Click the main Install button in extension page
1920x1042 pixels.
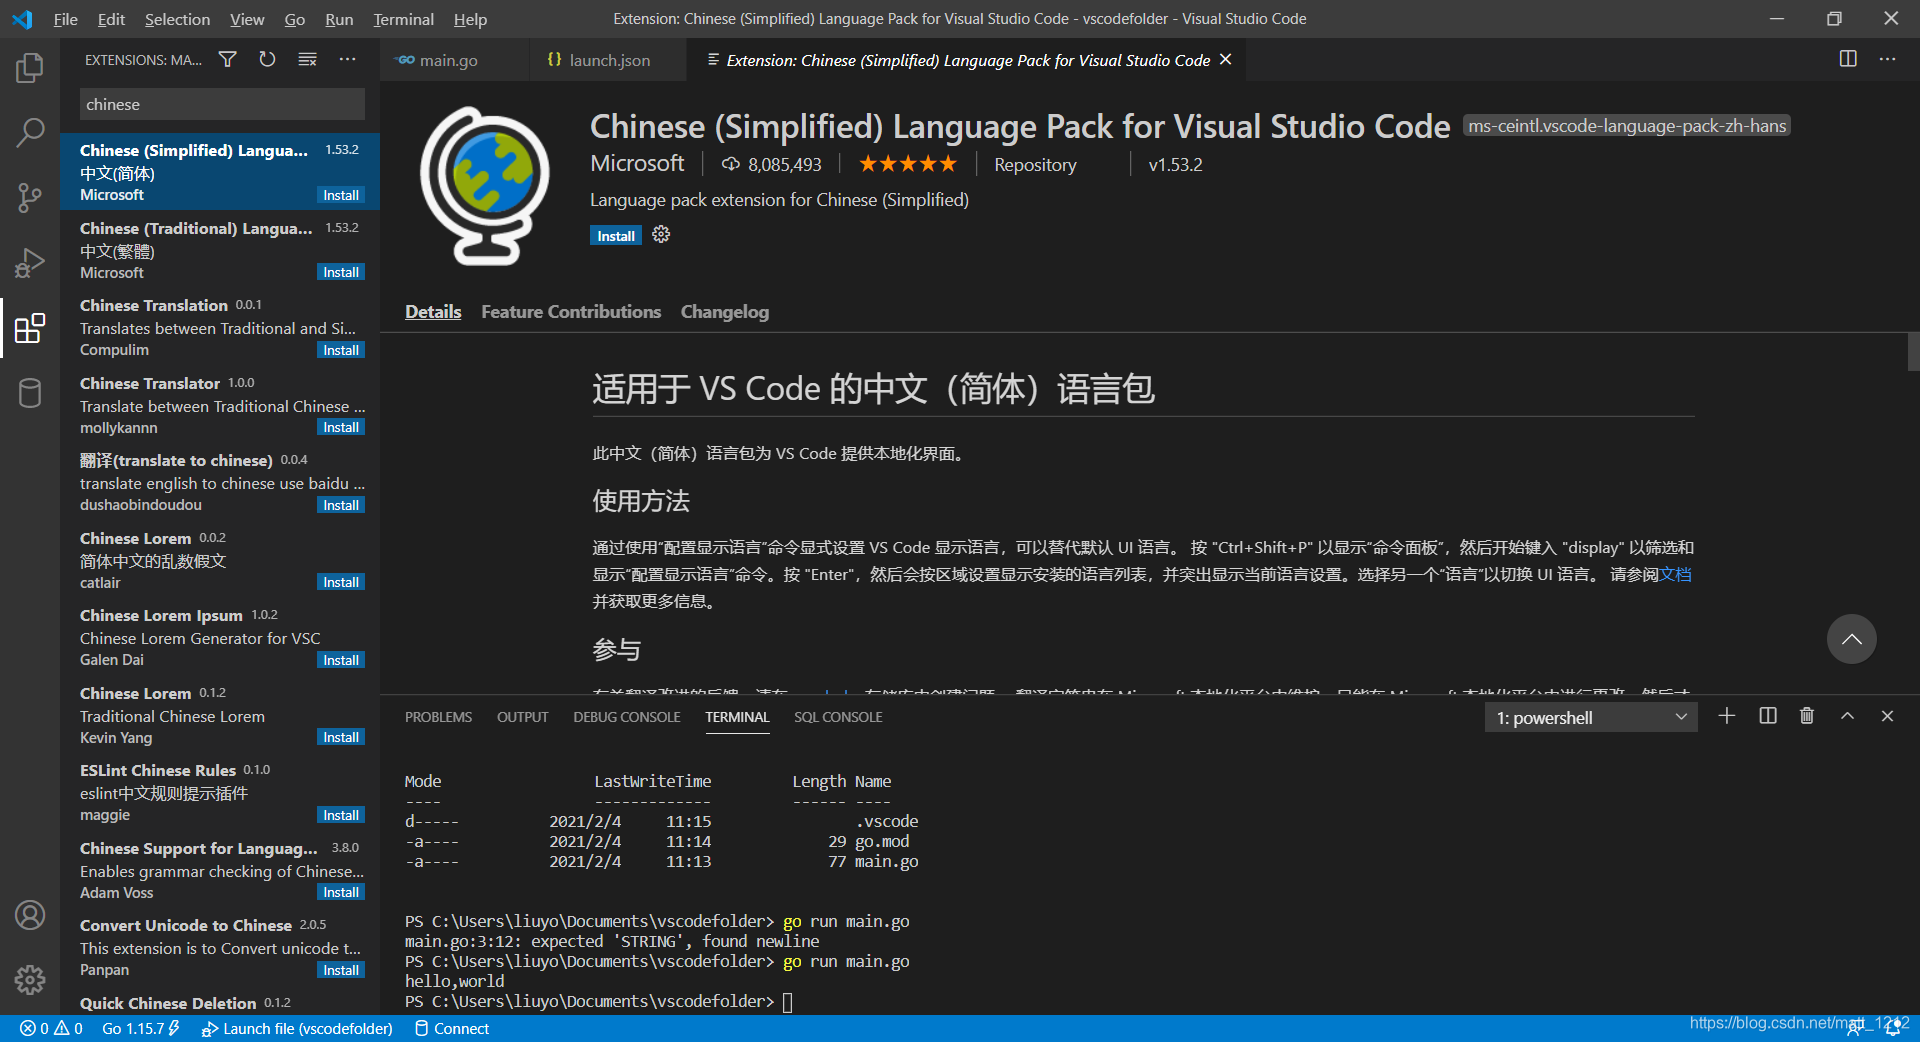coord(616,236)
